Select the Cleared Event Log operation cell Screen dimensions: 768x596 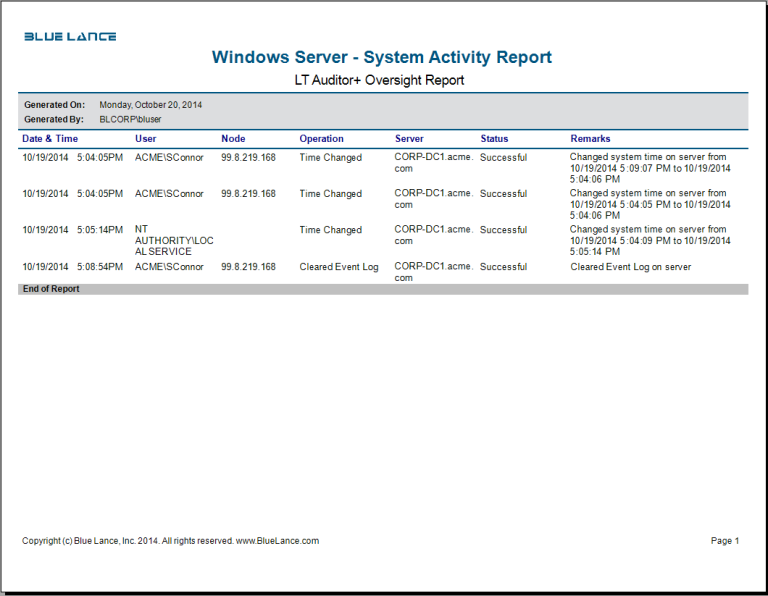pos(339,267)
